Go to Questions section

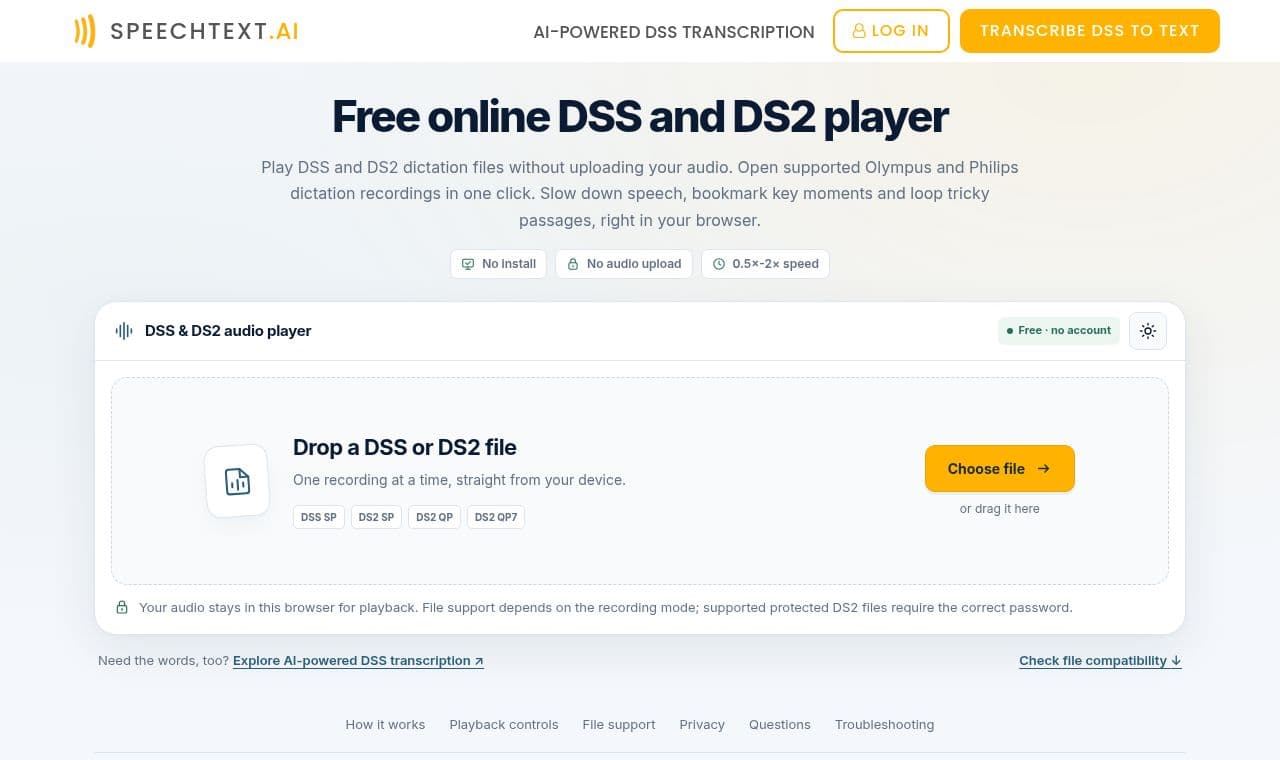pyautogui.click(x=780, y=725)
